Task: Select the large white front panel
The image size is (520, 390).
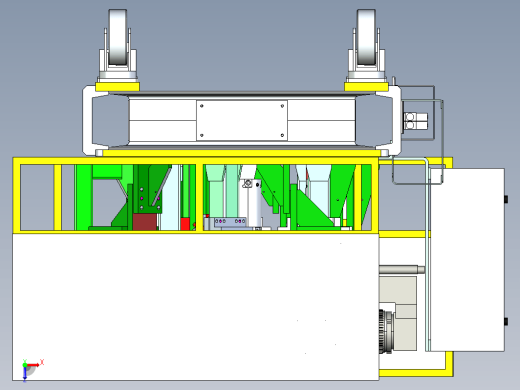Action: [x=196, y=307]
